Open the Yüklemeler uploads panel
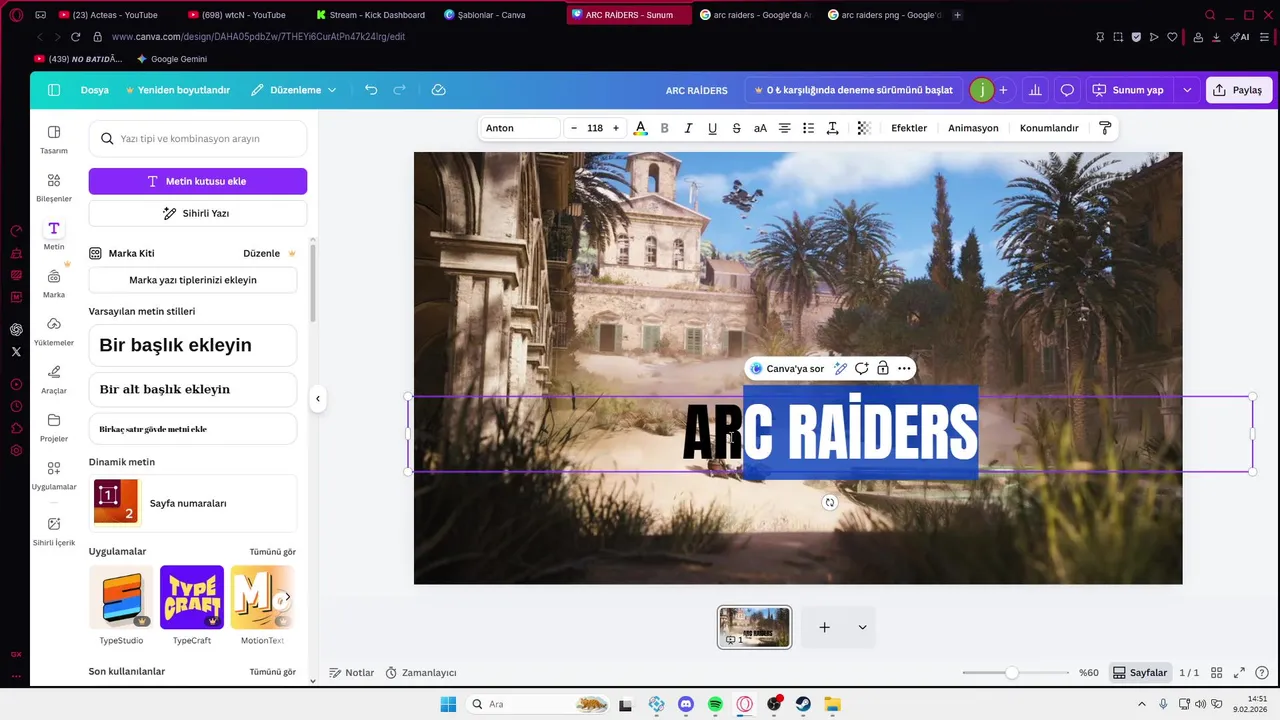 (x=54, y=331)
